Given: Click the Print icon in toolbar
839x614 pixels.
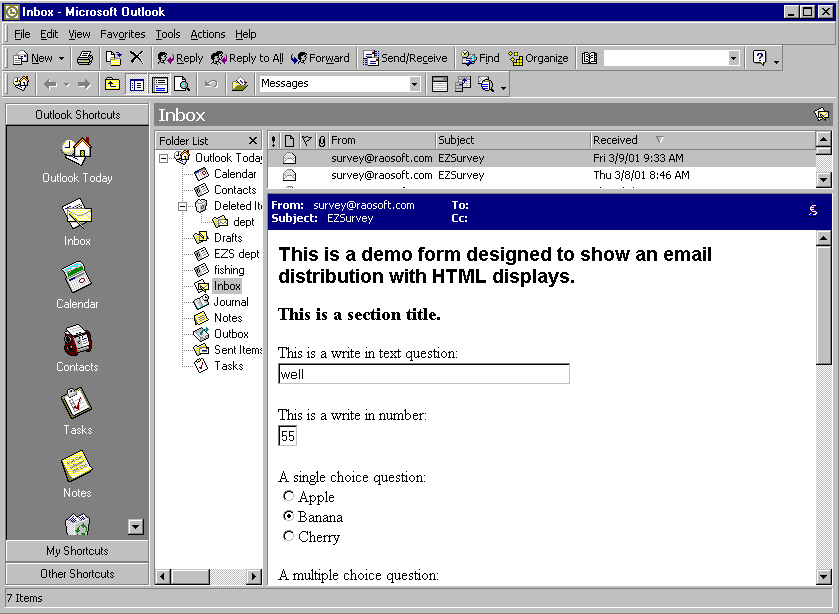Looking at the screenshot, I should point(85,58).
